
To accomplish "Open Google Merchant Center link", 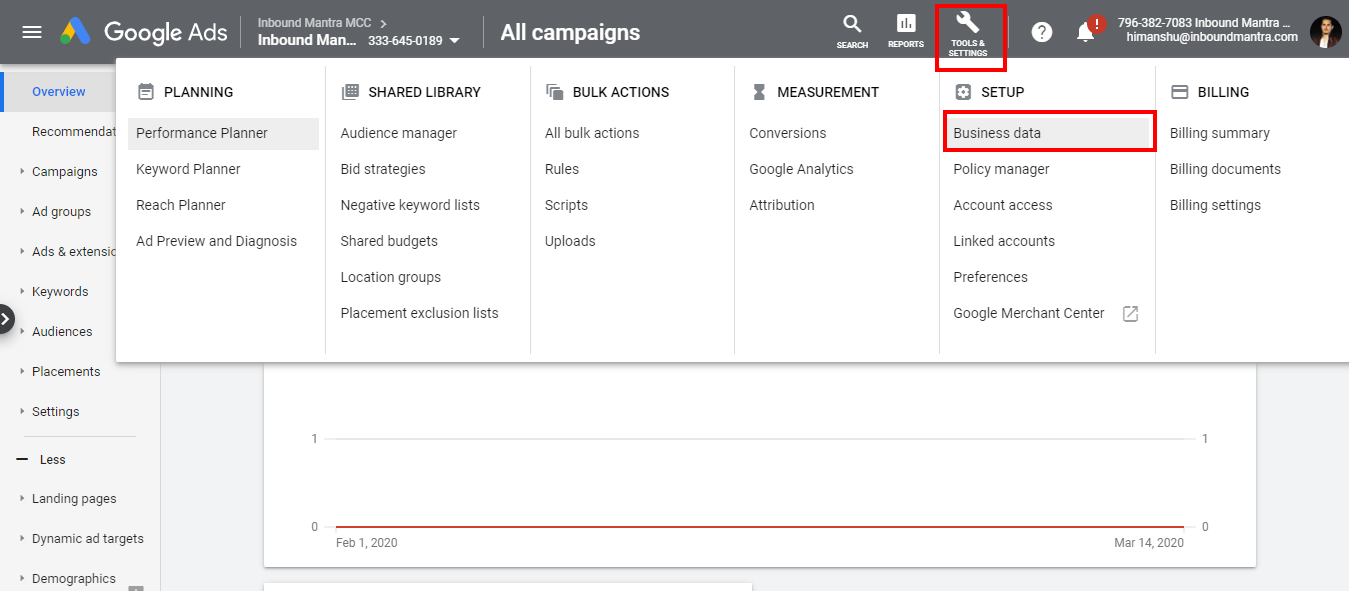I will click(x=1029, y=313).
